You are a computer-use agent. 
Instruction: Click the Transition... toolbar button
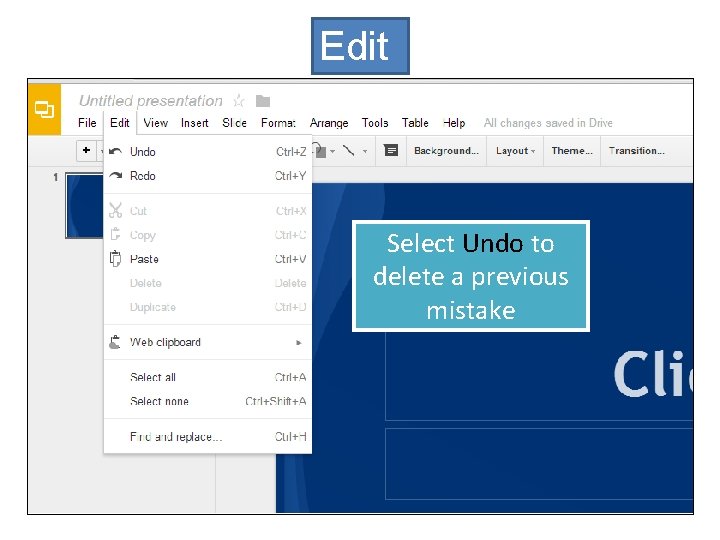pos(637,151)
